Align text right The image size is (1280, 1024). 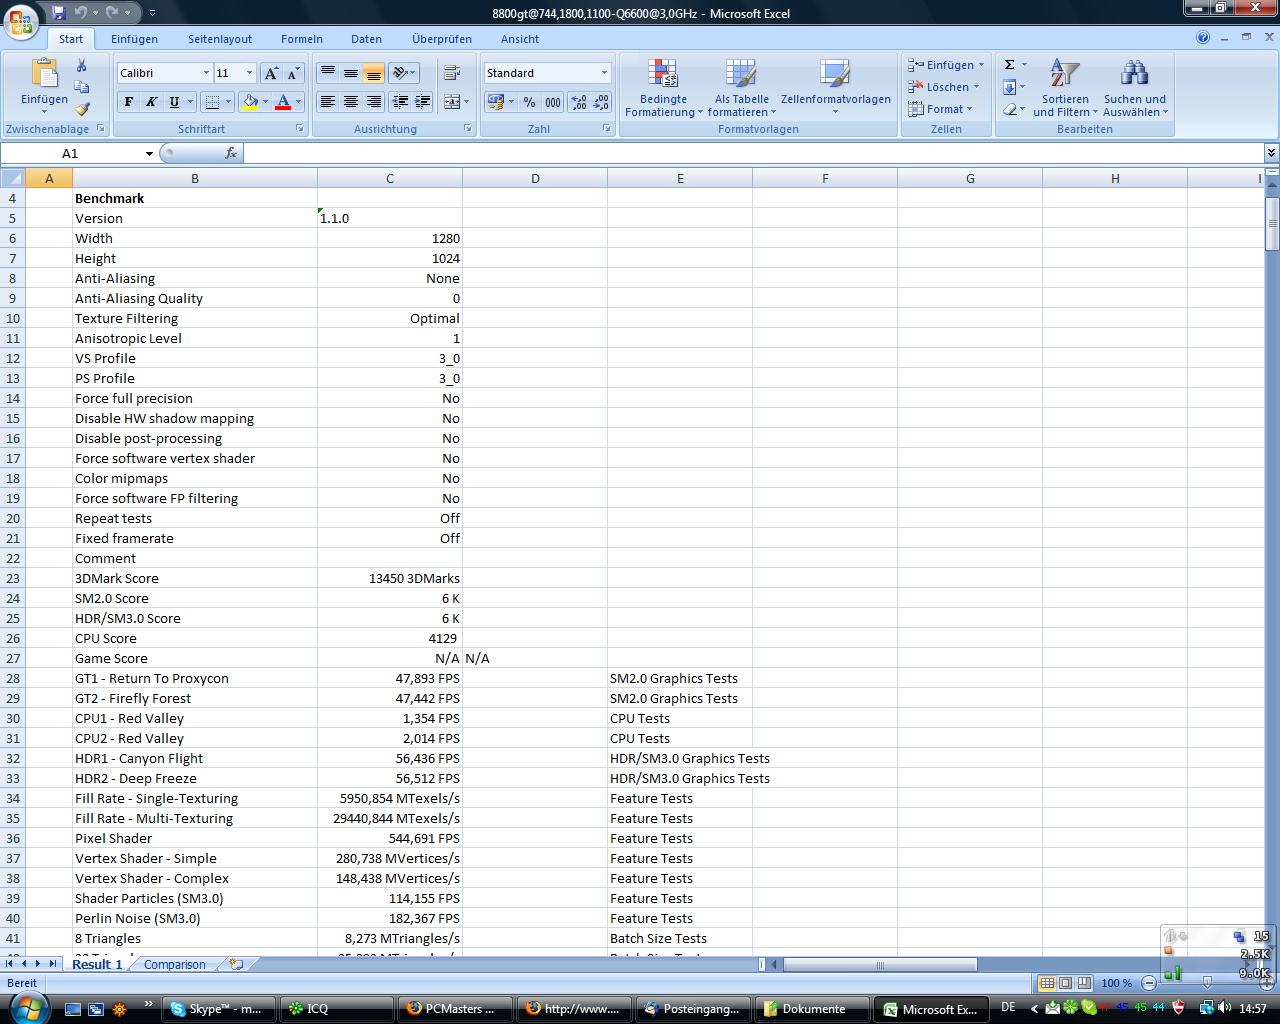pyautogui.click(x=373, y=102)
